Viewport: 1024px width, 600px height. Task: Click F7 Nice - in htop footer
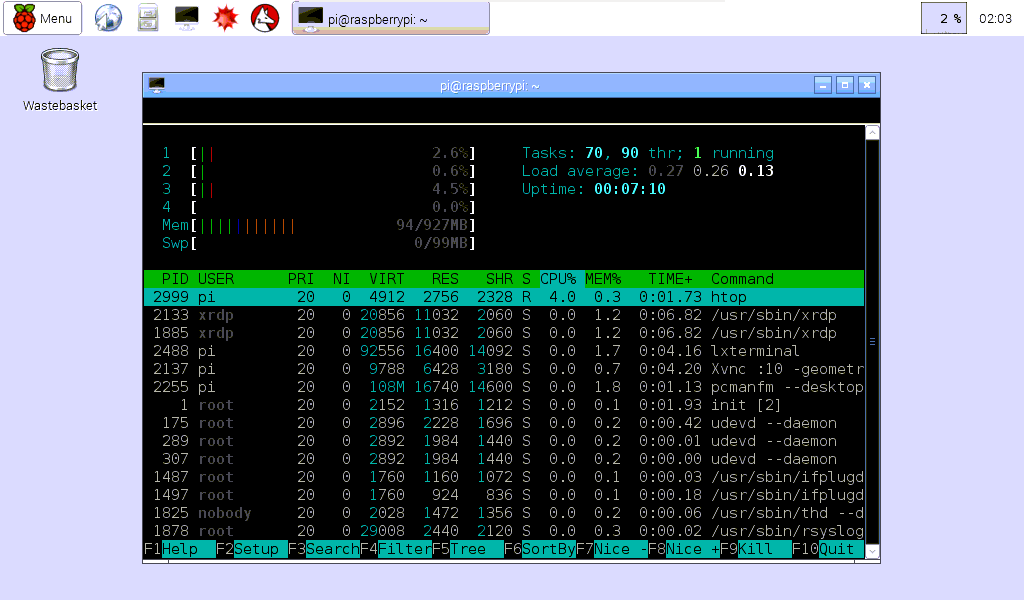(612, 549)
